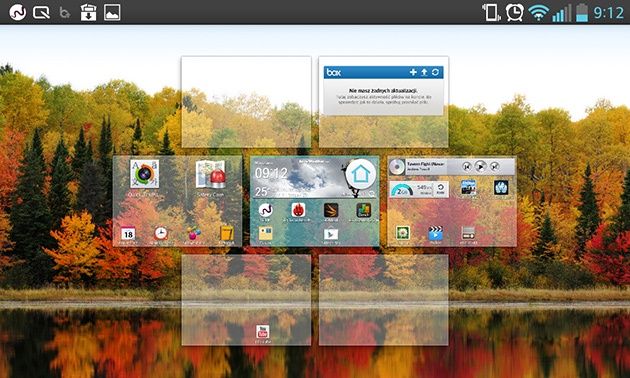Click the upload arrow in Box widget
Viewport: 630px width, 378px height.
[424, 72]
